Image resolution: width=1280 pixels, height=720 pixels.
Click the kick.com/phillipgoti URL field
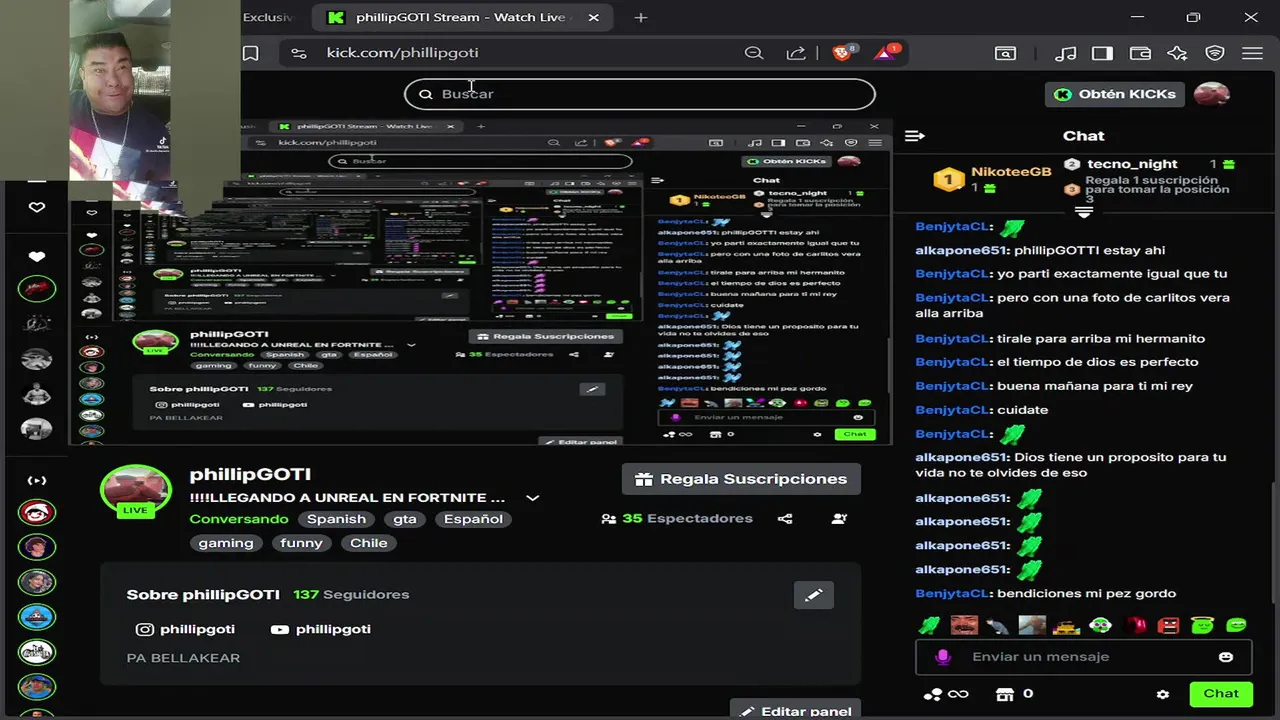pos(402,53)
